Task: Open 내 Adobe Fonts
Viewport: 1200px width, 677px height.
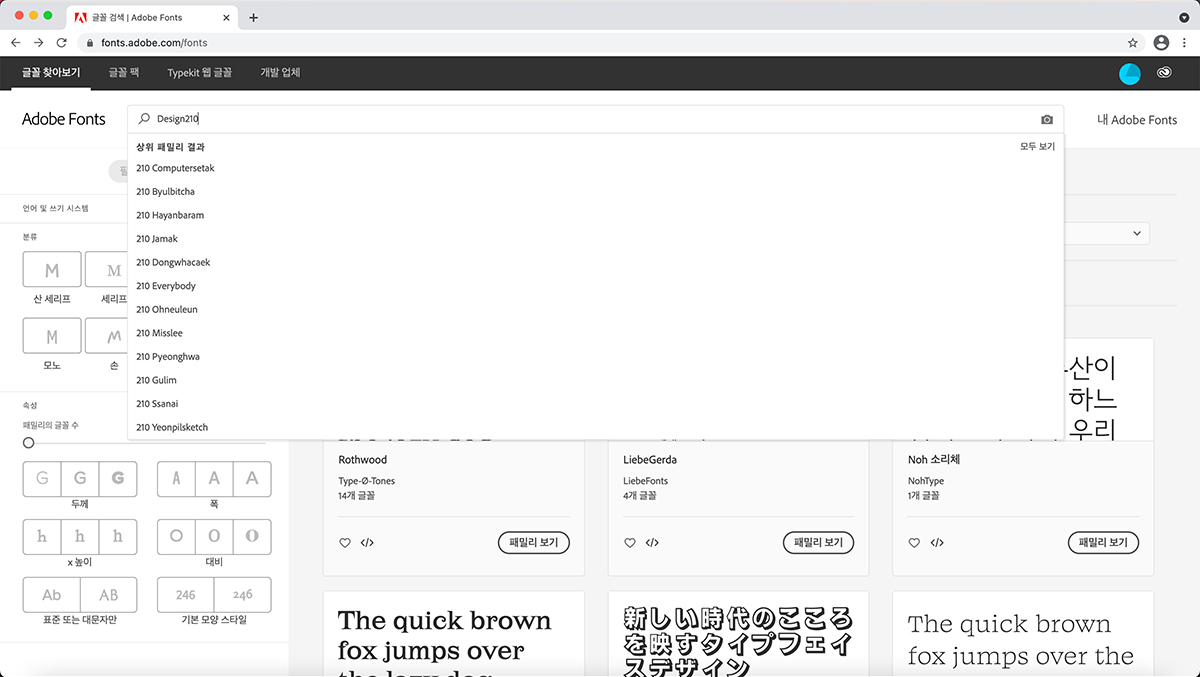Action: click(1137, 120)
